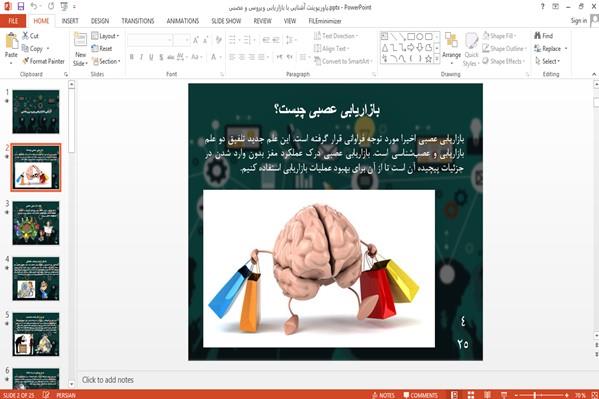
Task: Click Sign in link
Action: (x=579, y=21)
